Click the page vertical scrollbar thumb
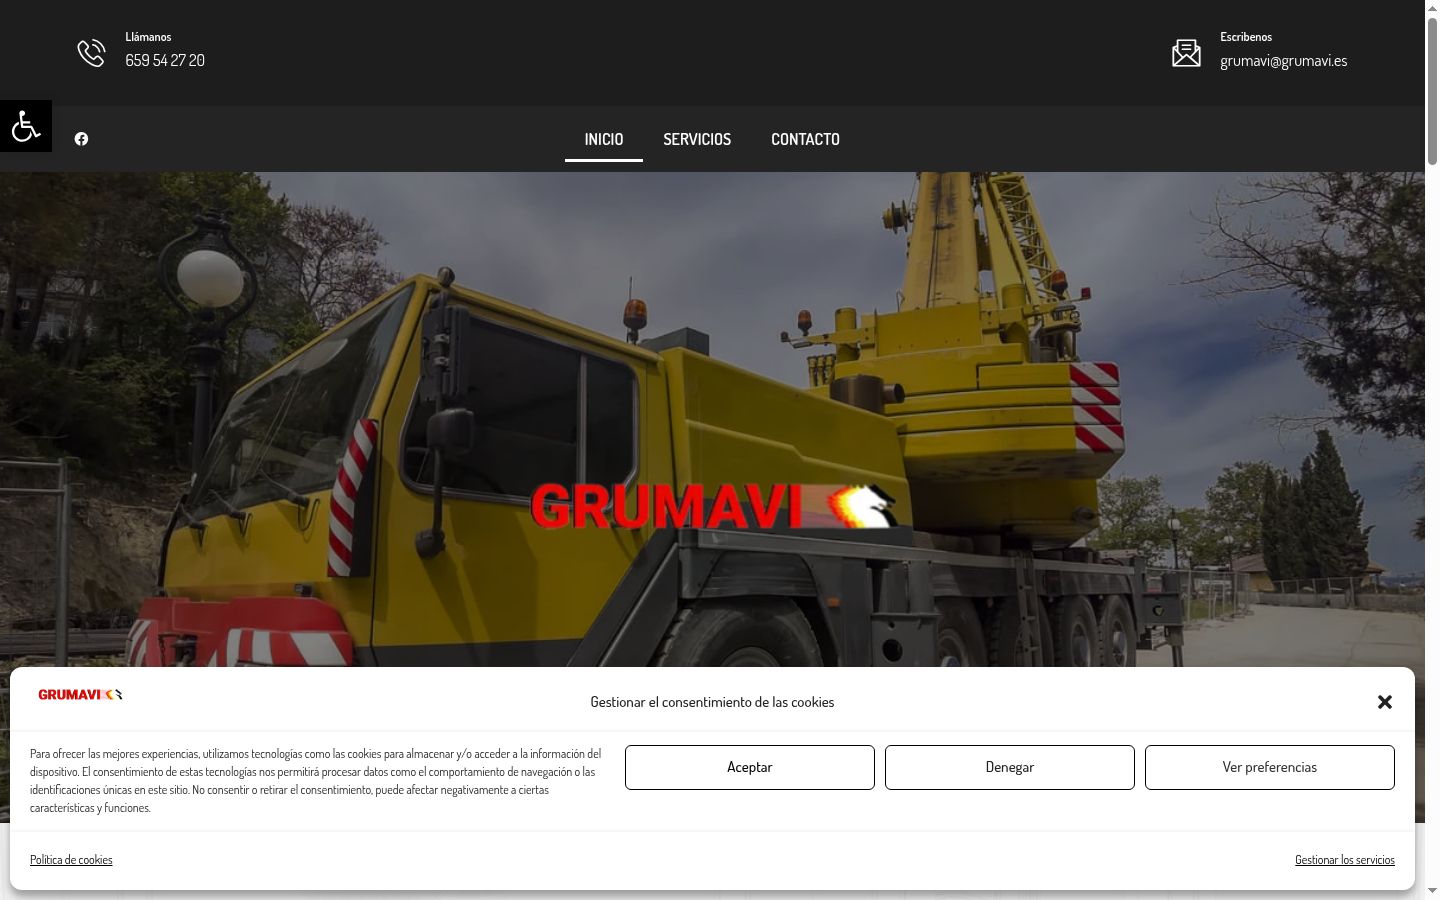The width and height of the screenshot is (1440, 900). [1432, 90]
